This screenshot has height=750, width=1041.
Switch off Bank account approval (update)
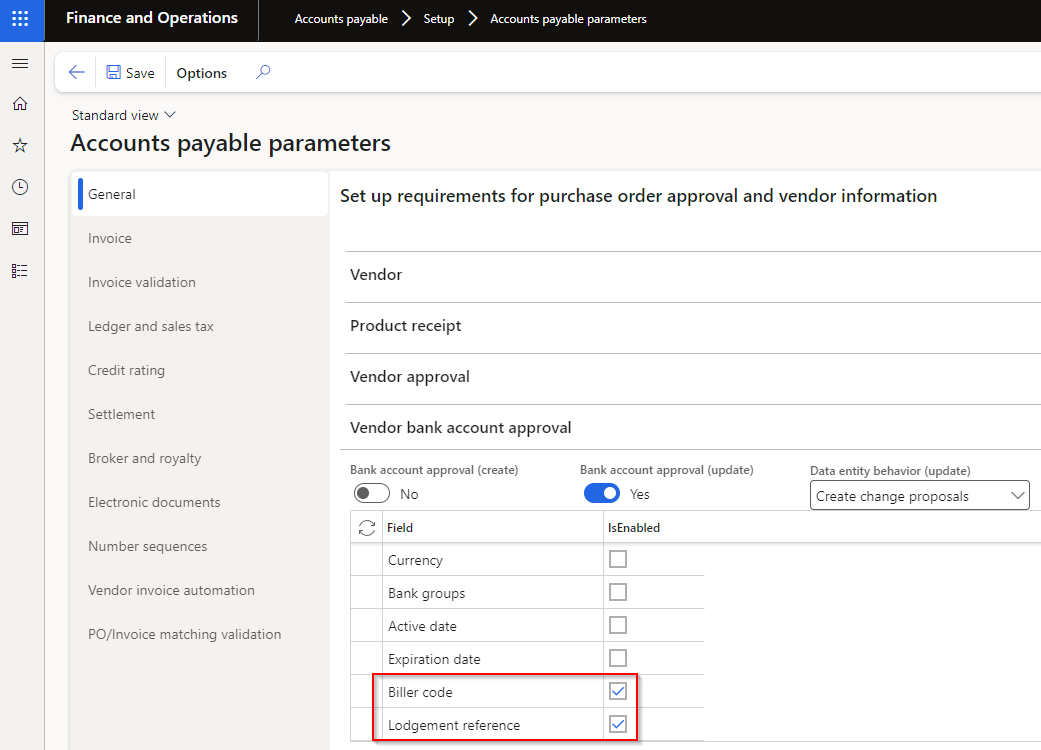pos(601,492)
